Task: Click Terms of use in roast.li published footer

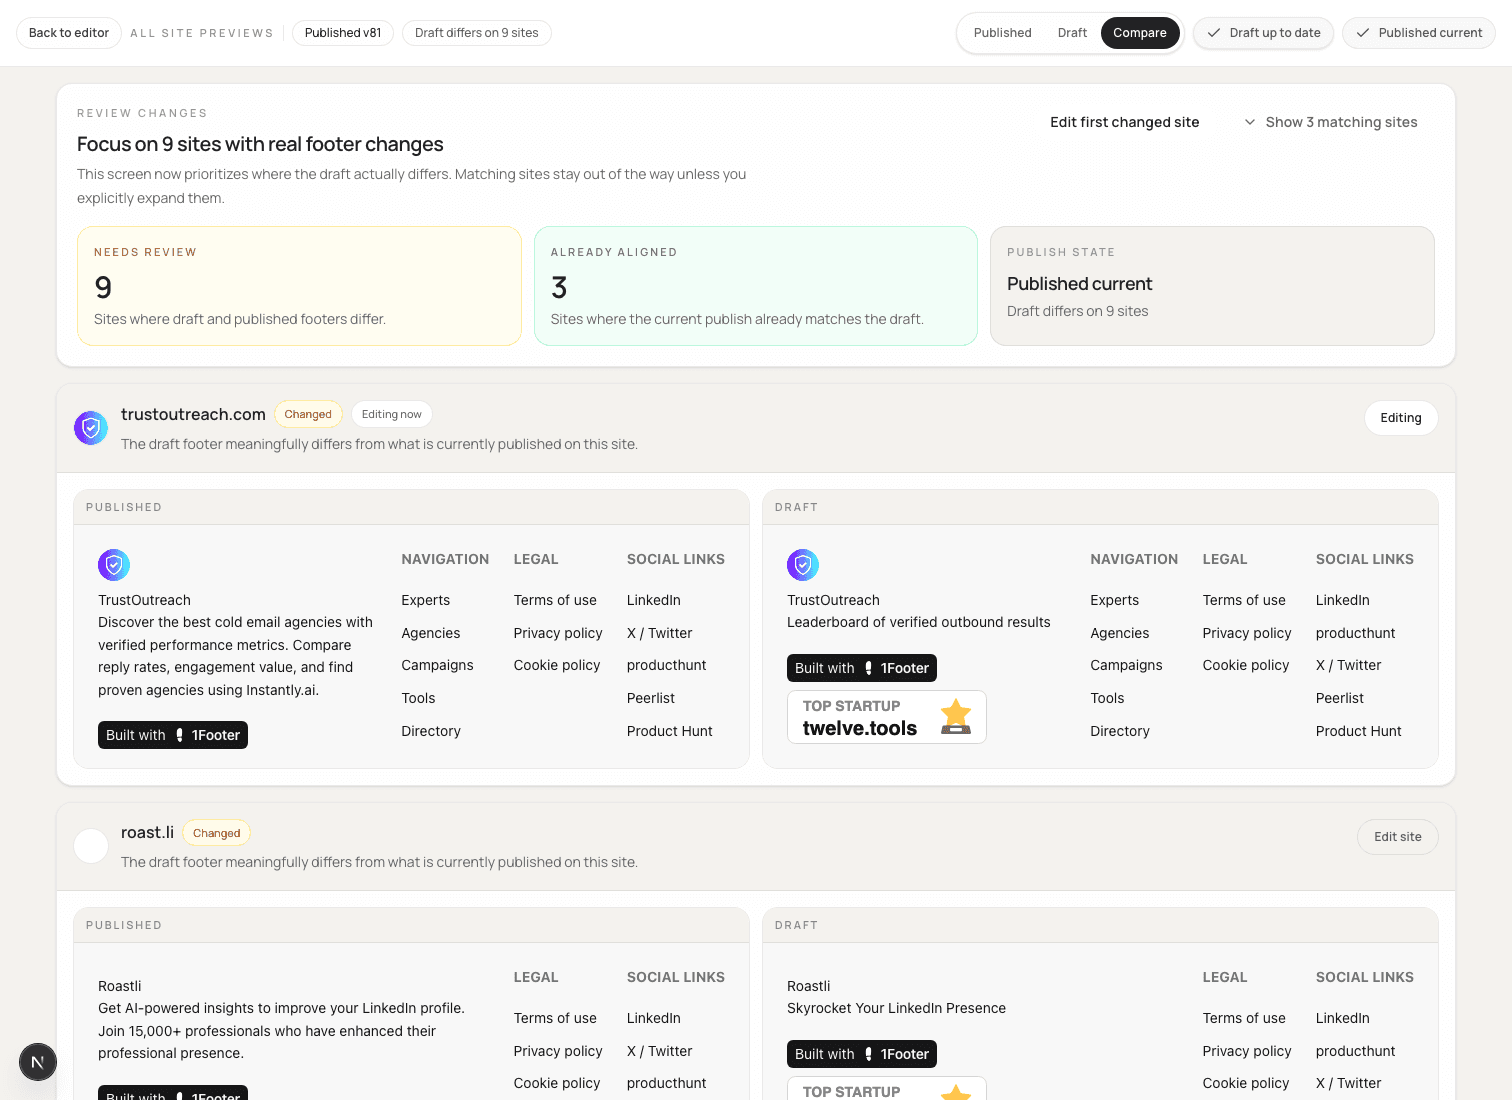Action: (x=555, y=1018)
